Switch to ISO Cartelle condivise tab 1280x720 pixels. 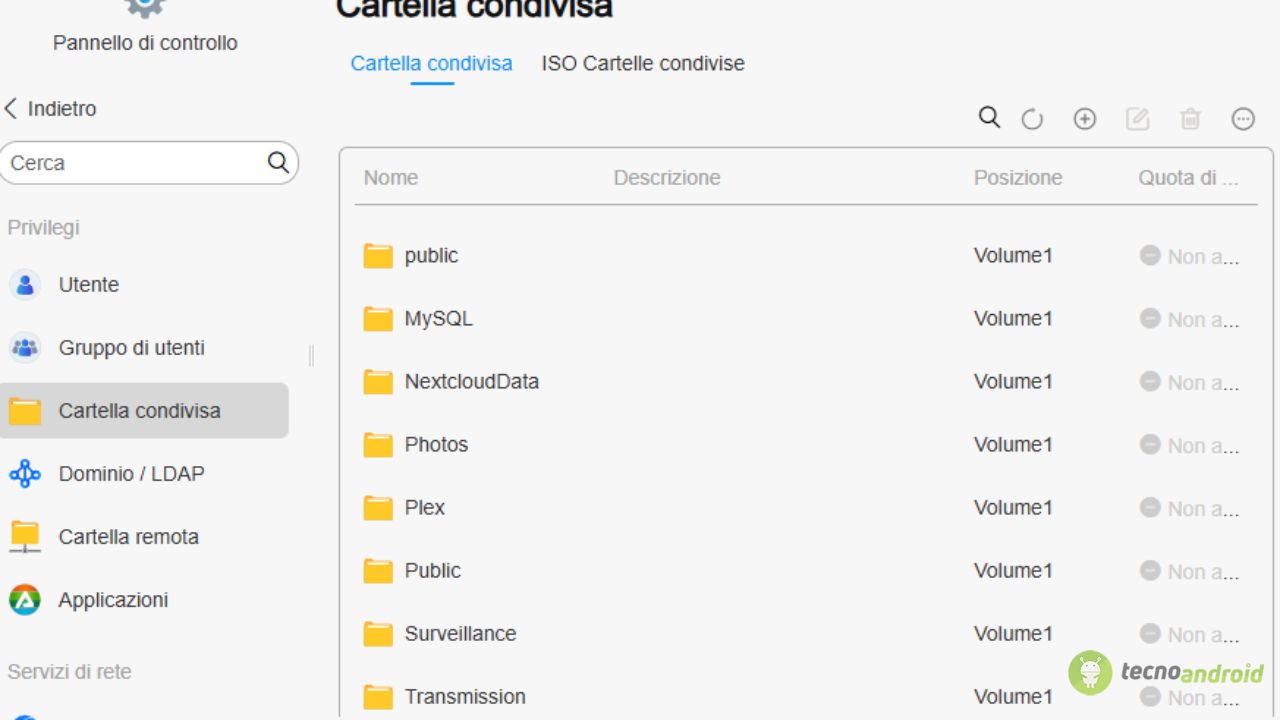[x=643, y=64]
